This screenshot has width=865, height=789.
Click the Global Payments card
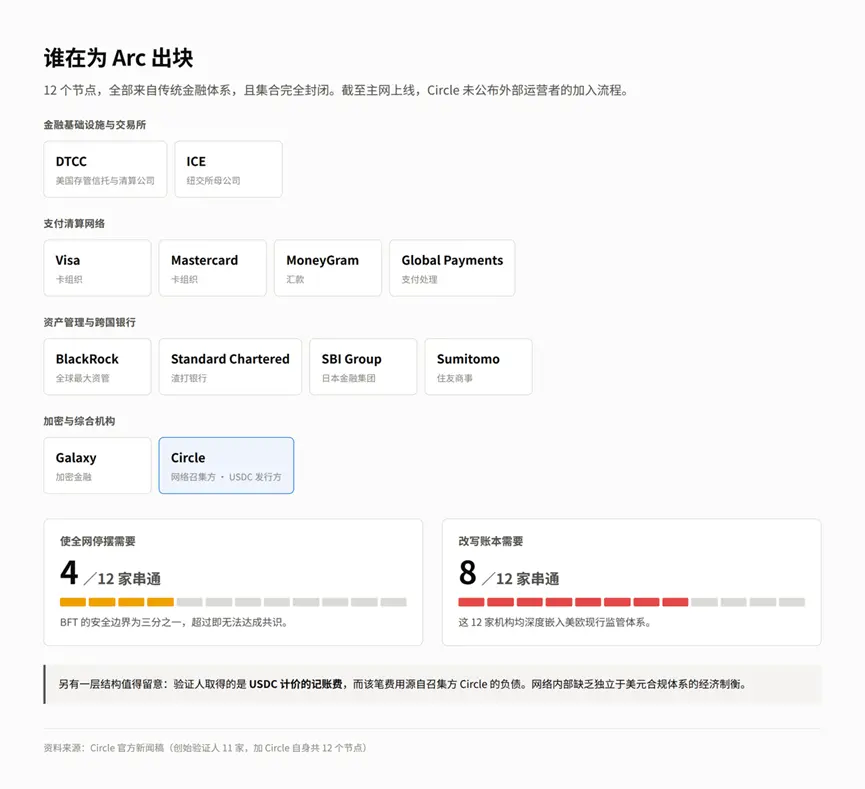[452, 268]
